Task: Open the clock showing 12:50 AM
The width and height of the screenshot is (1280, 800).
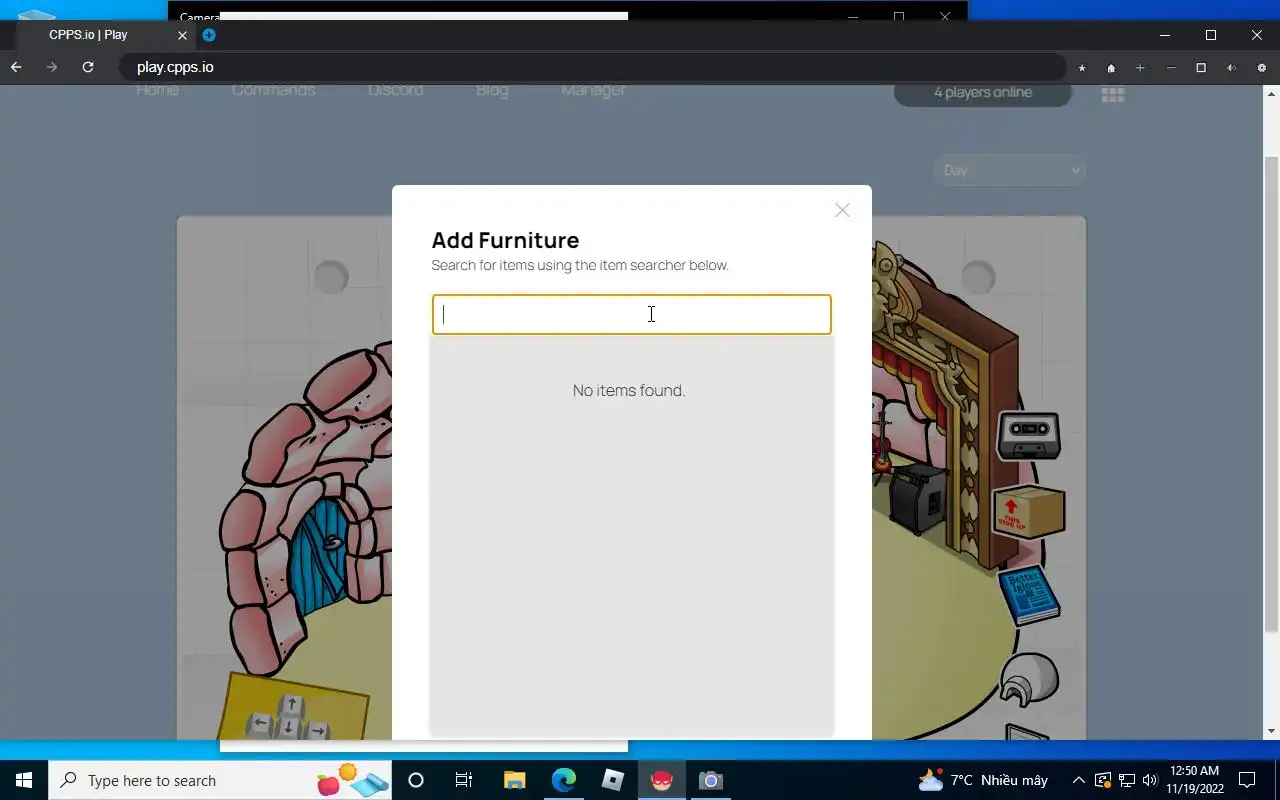Action: pyautogui.click(x=1194, y=780)
